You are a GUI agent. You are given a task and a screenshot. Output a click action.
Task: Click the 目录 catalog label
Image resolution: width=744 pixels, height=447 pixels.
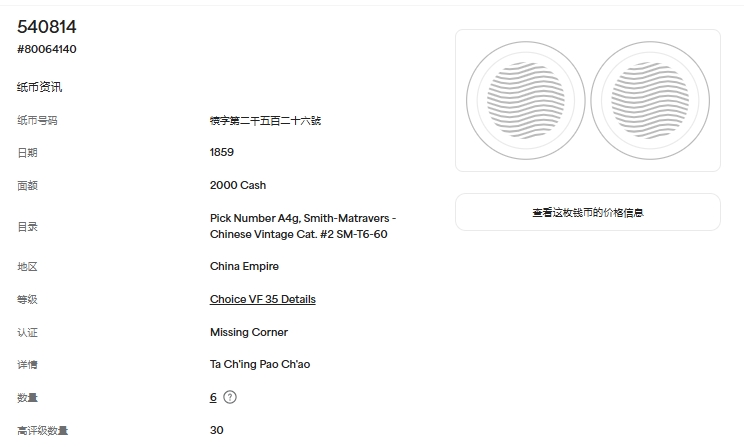[x=27, y=226]
